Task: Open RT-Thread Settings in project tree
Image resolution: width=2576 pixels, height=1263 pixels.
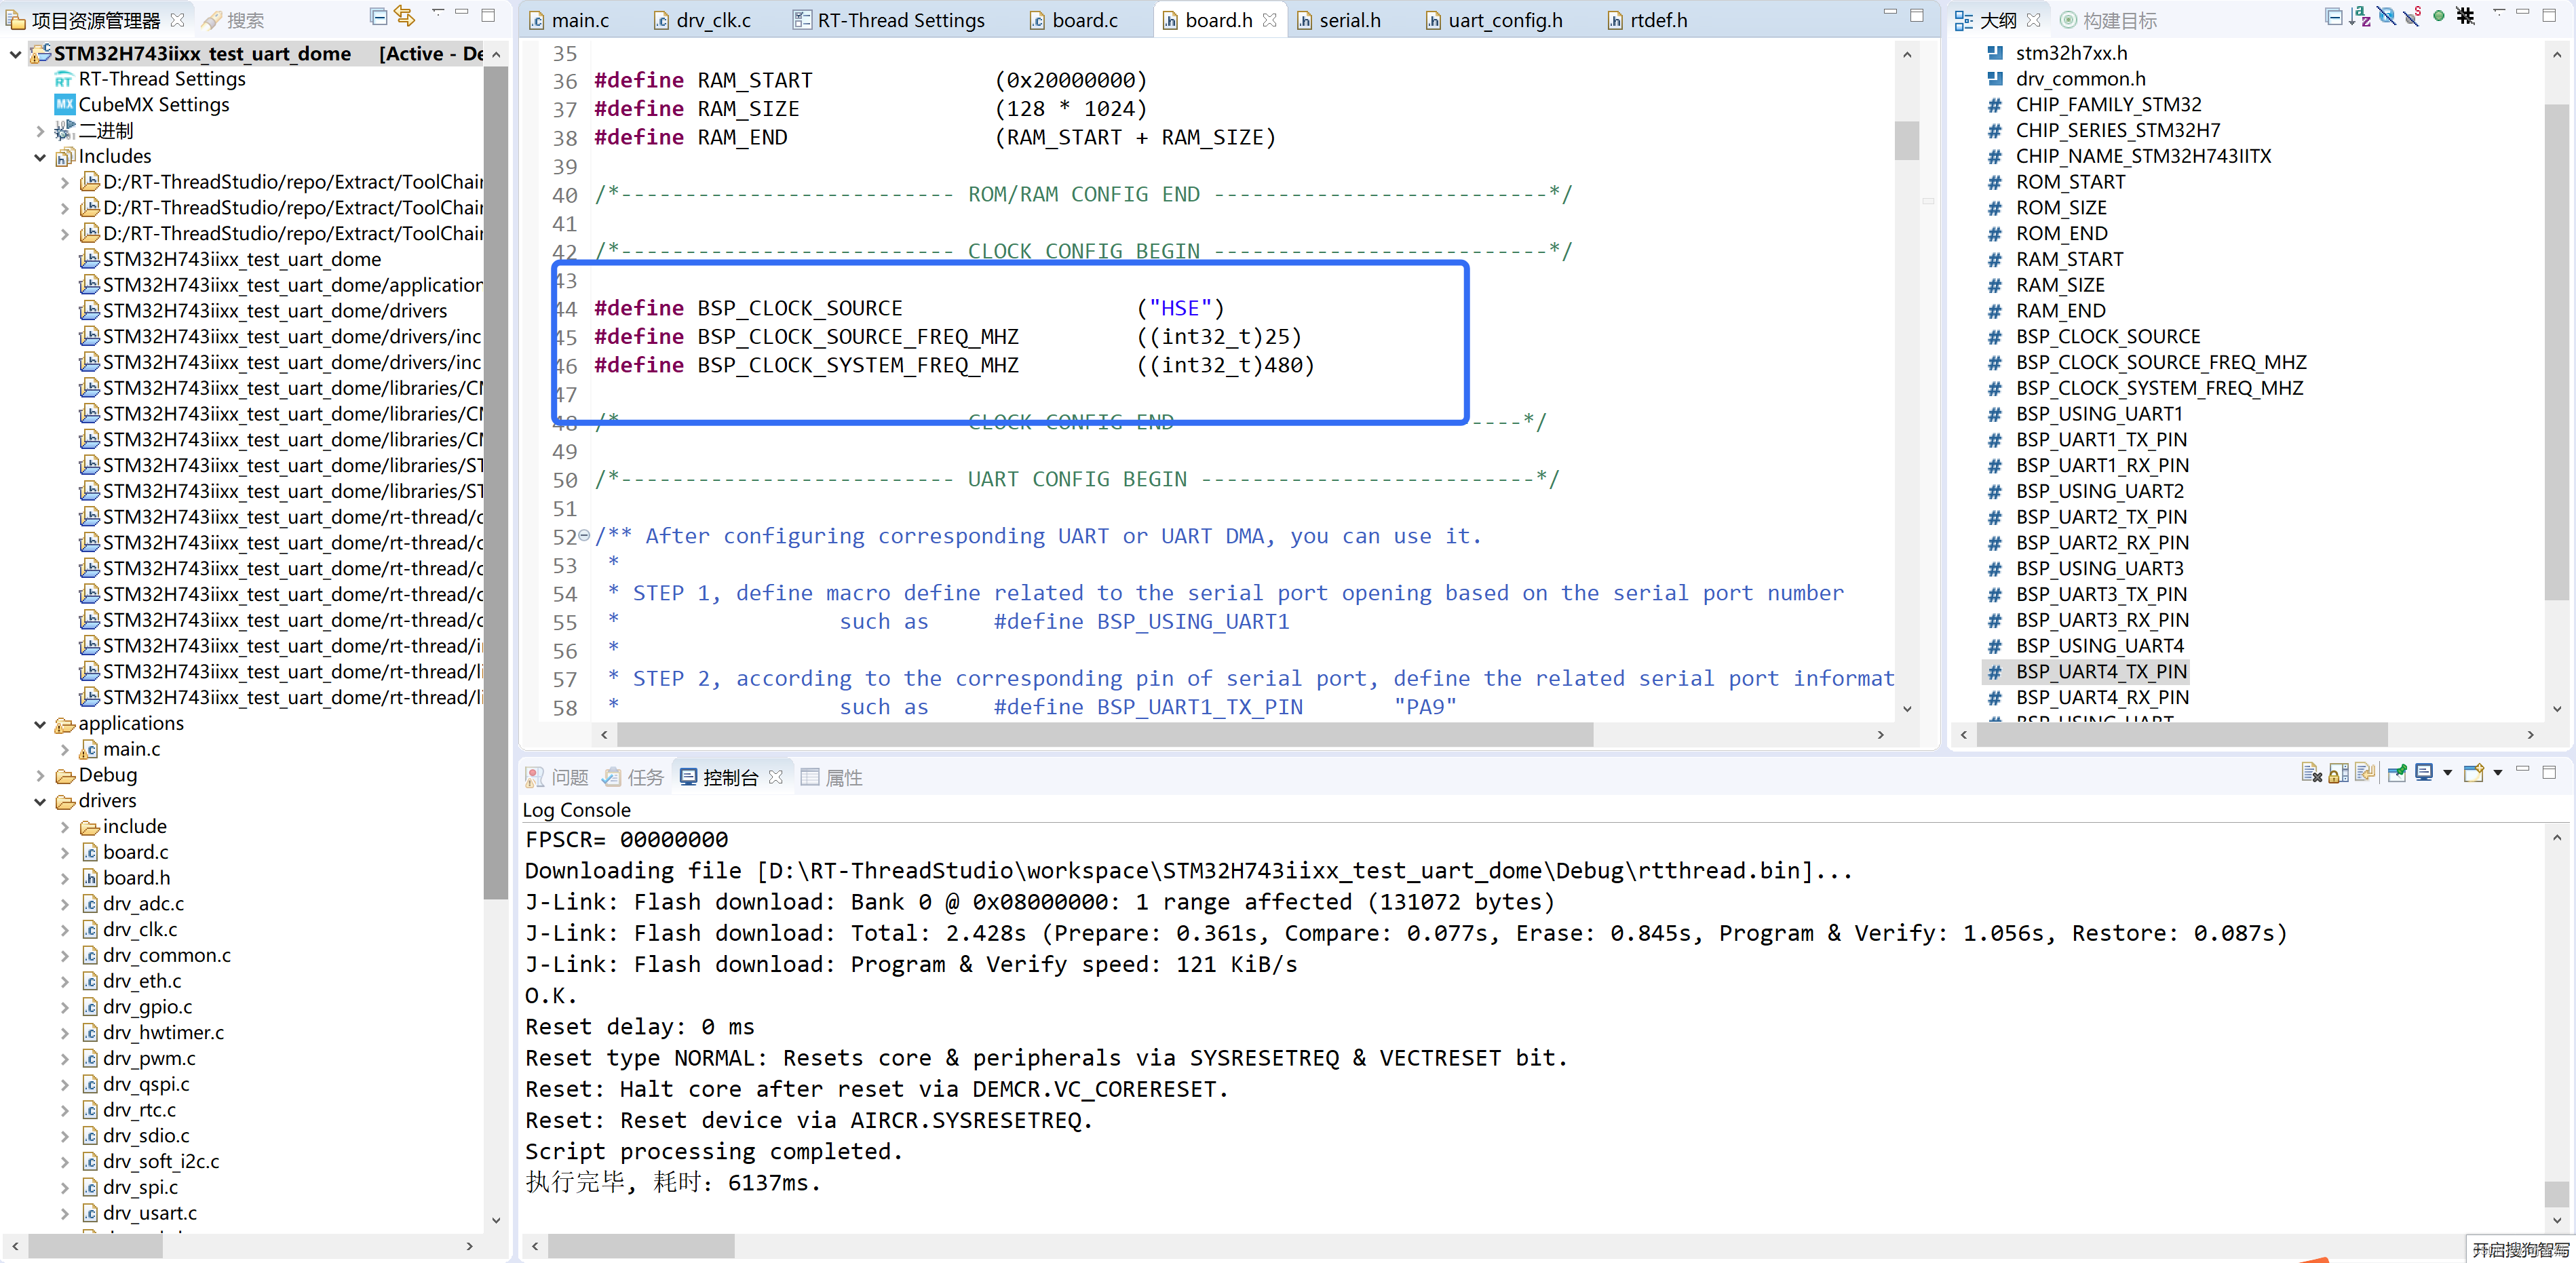Action: tap(161, 79)
